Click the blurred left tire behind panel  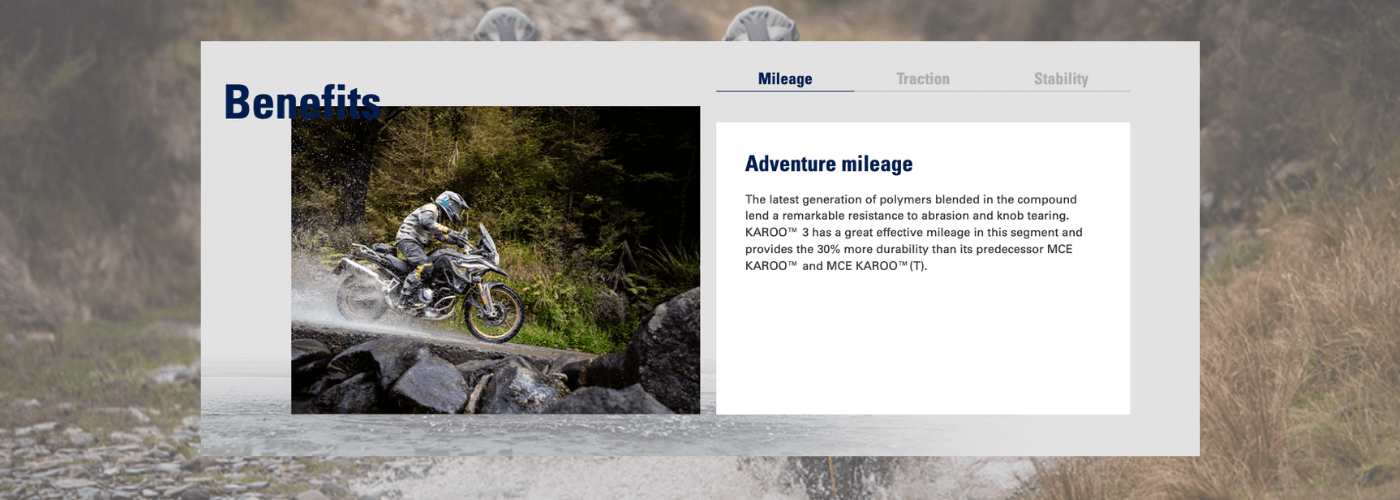point(507,24)
